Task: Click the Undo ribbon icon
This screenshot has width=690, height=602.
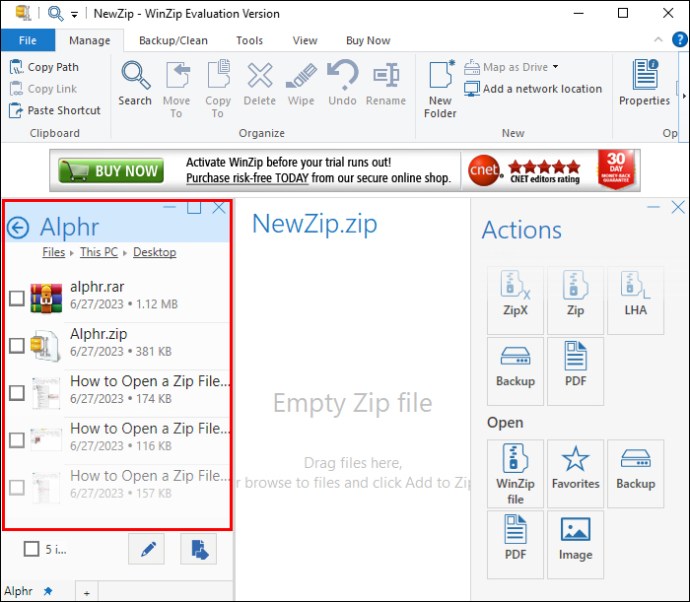Action: [x=342, y=84]
